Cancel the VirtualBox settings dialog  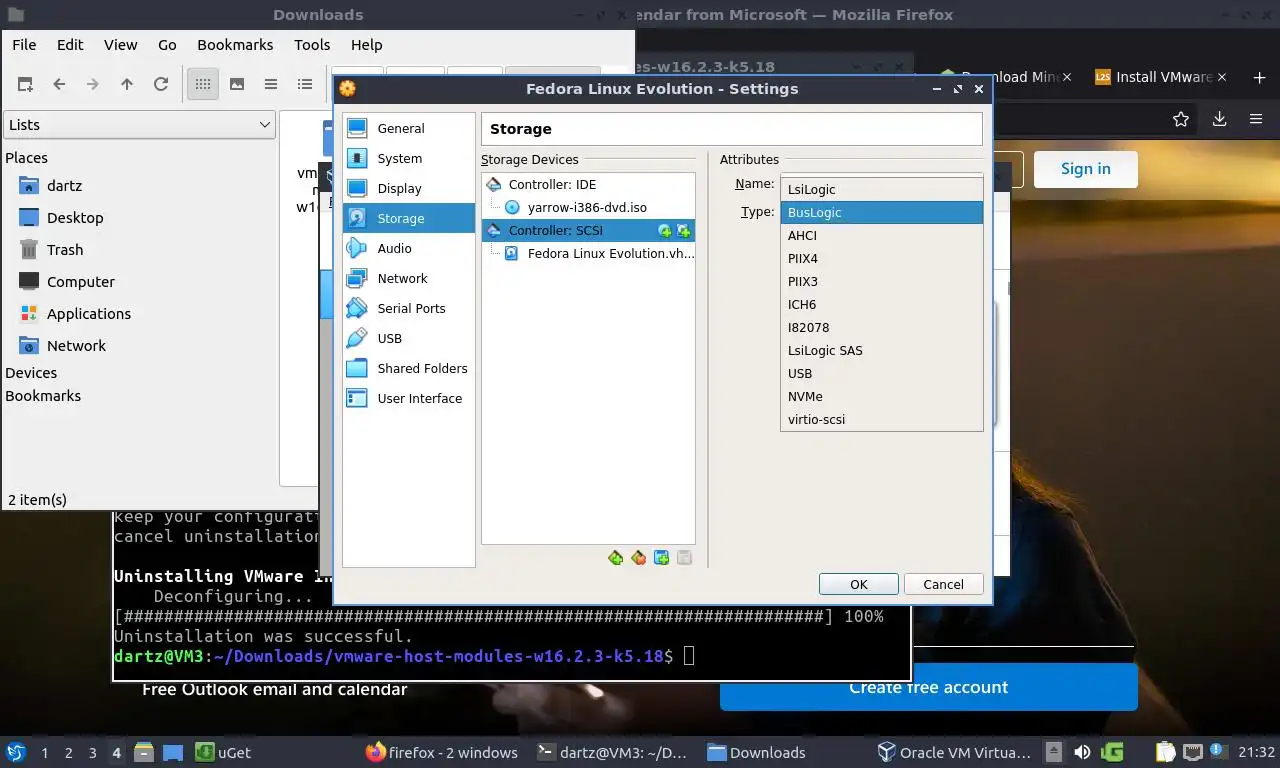click(x=943, y=584)
